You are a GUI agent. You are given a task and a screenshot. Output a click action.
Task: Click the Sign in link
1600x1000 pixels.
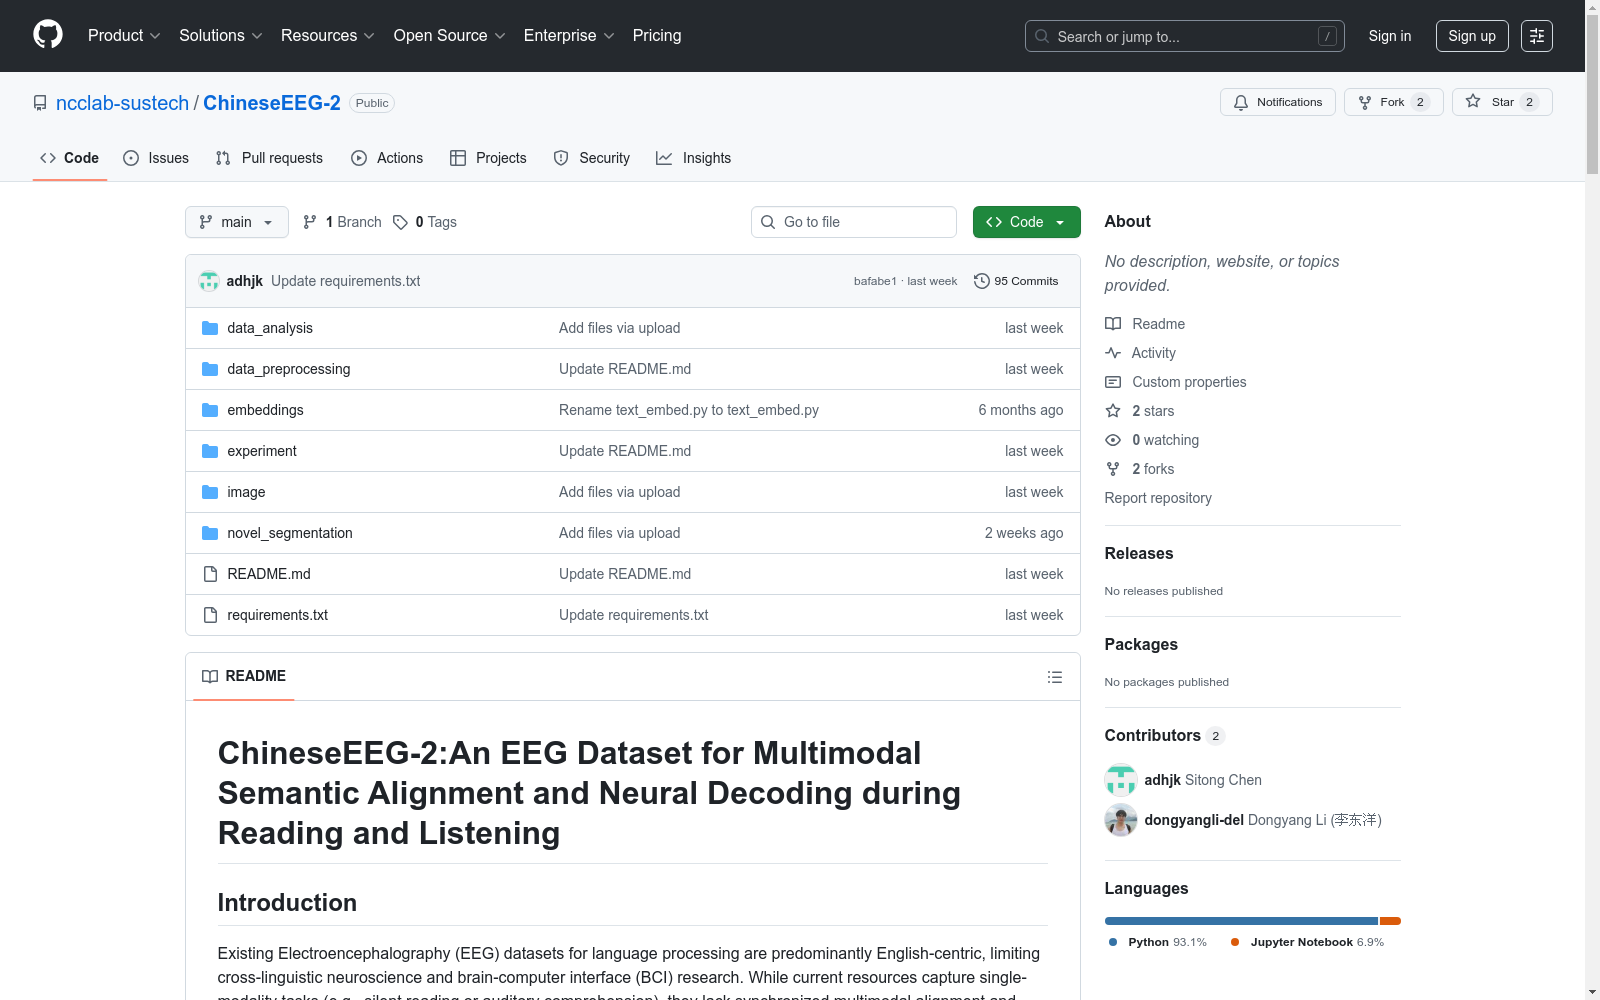(1390, 36)
